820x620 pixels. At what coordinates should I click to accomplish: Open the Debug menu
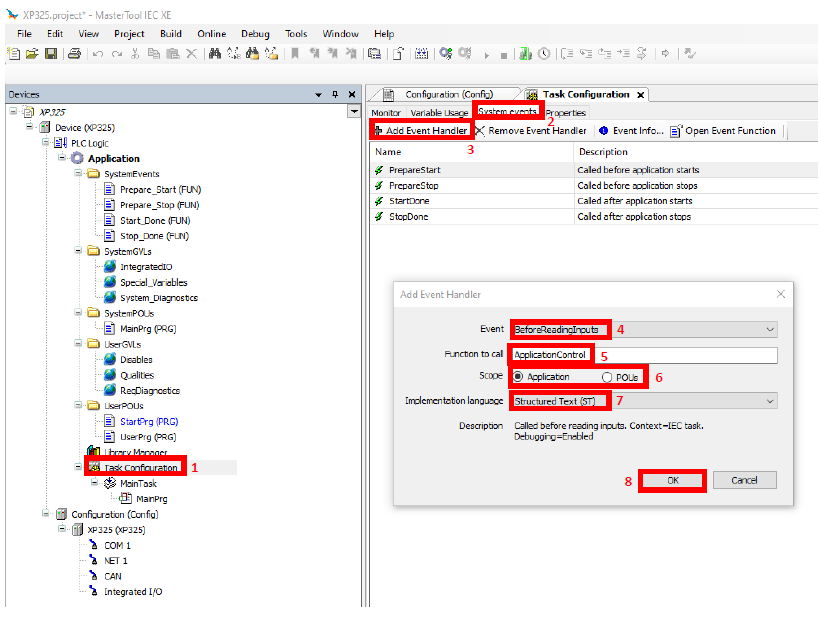[255, 34]
